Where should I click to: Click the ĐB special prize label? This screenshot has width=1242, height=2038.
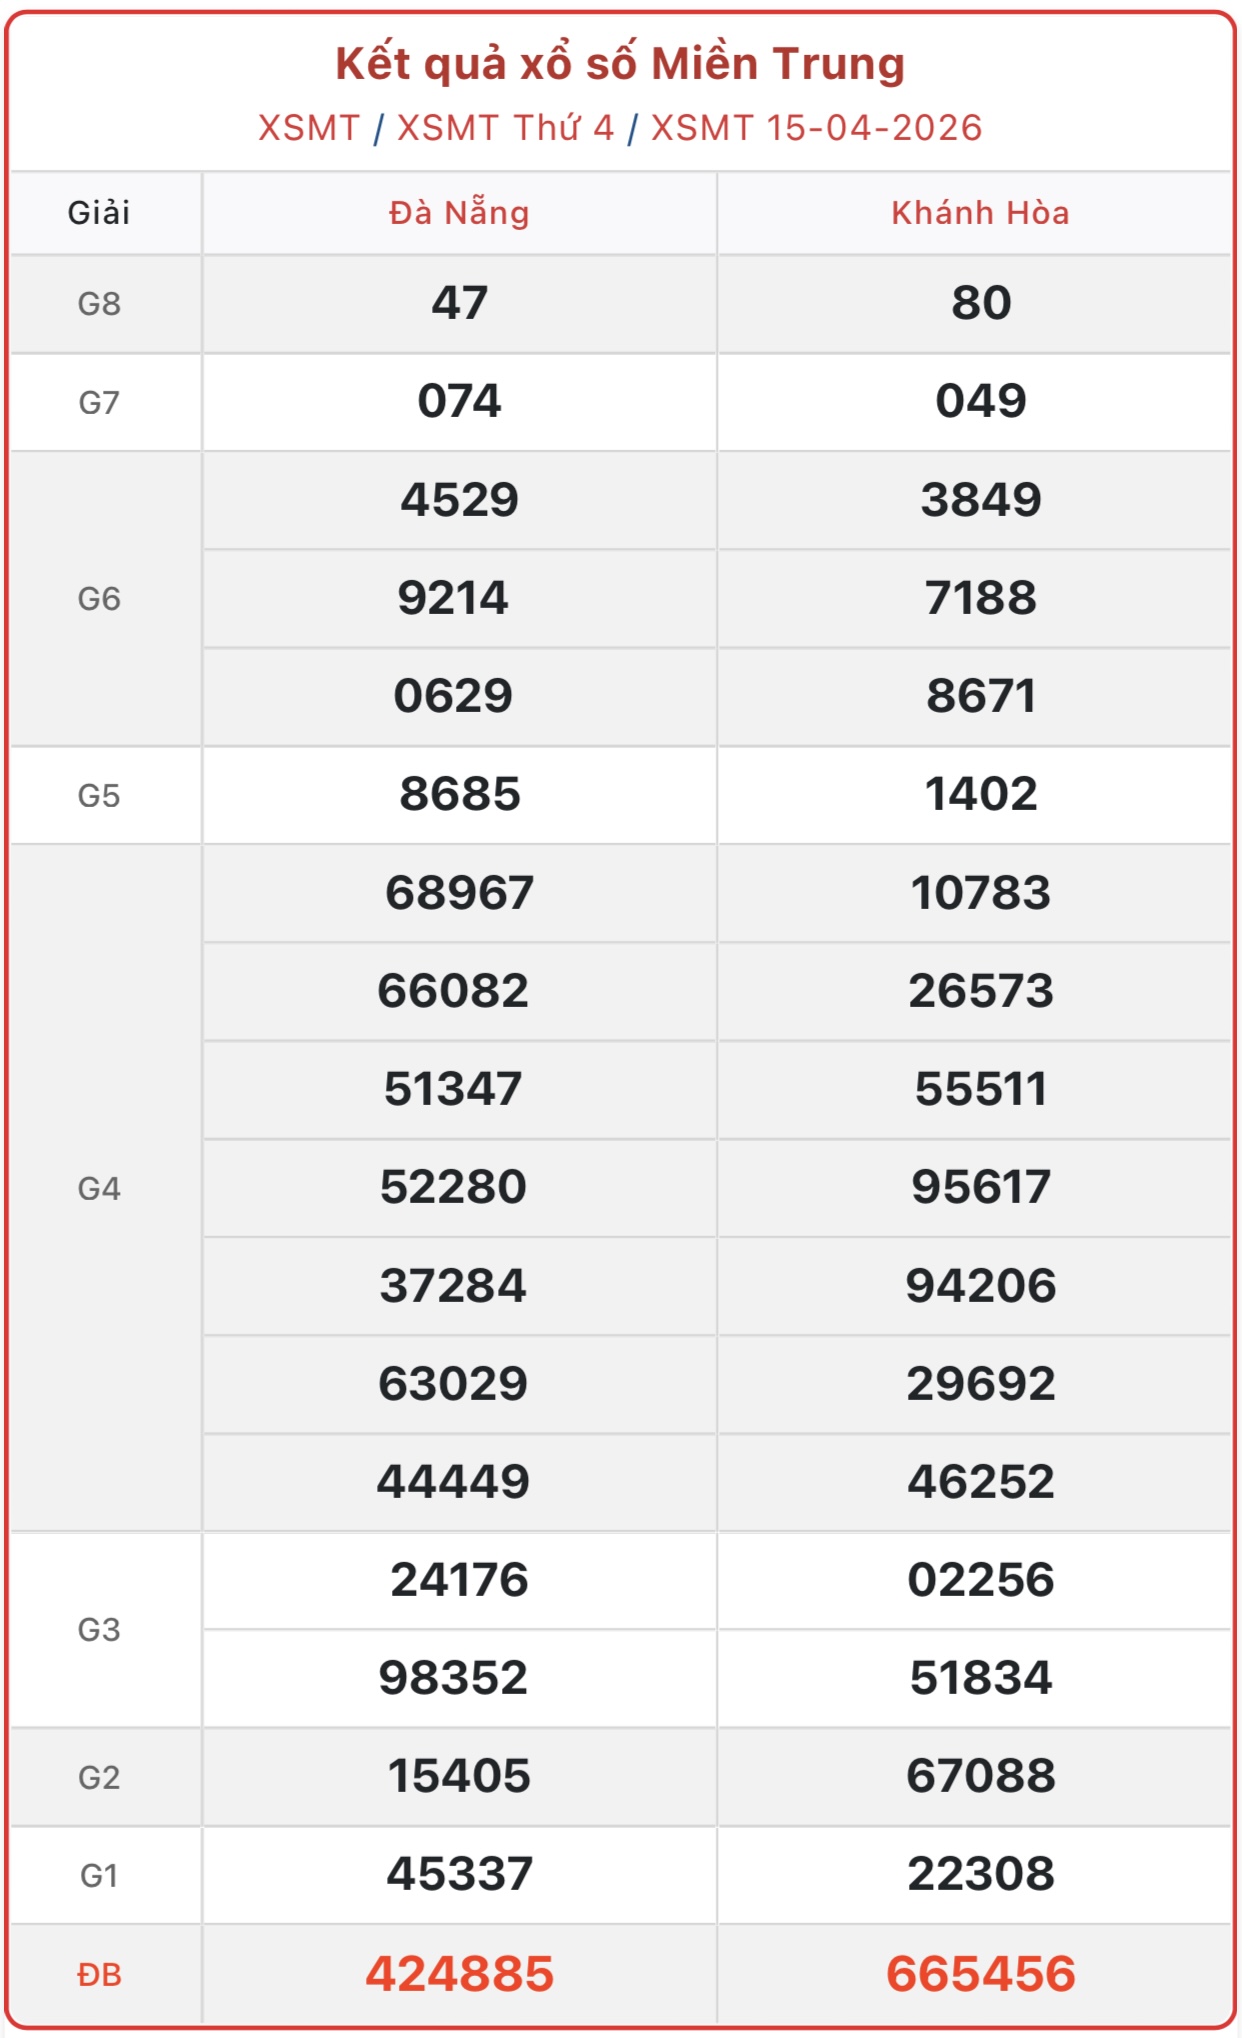(x=99, y=1975)
